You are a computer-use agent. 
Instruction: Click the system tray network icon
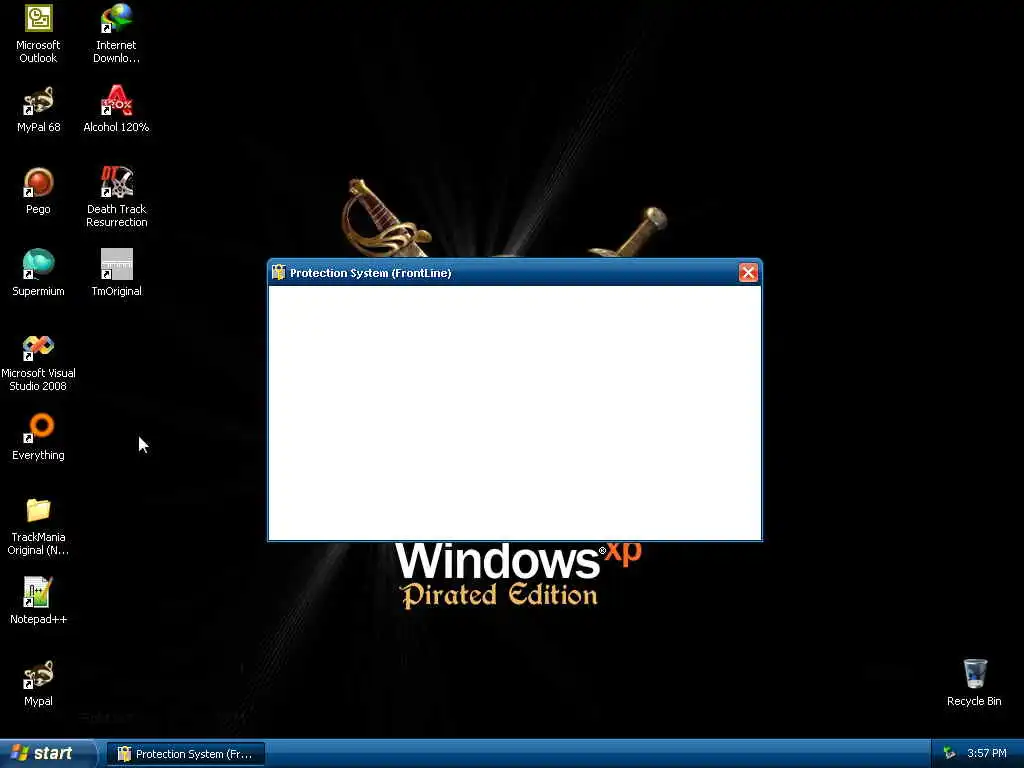(x=950, y=754)
